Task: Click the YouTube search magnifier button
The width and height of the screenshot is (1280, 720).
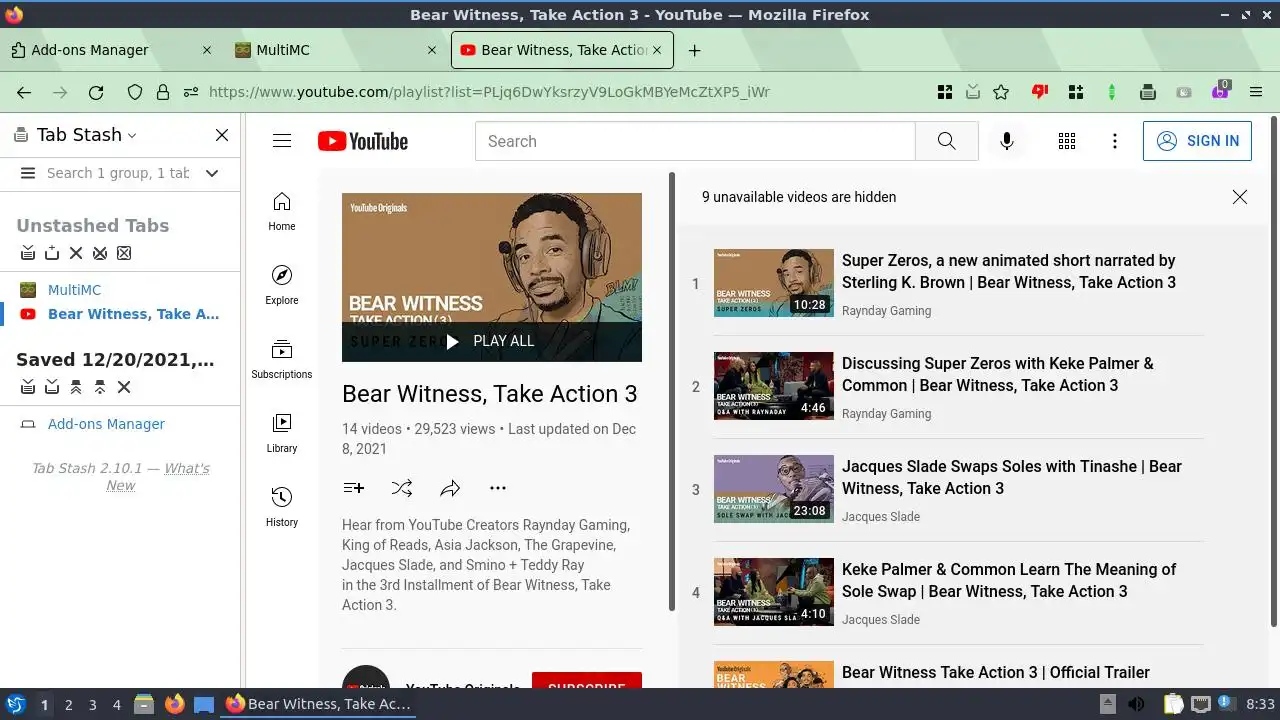Action: (947, 141)
